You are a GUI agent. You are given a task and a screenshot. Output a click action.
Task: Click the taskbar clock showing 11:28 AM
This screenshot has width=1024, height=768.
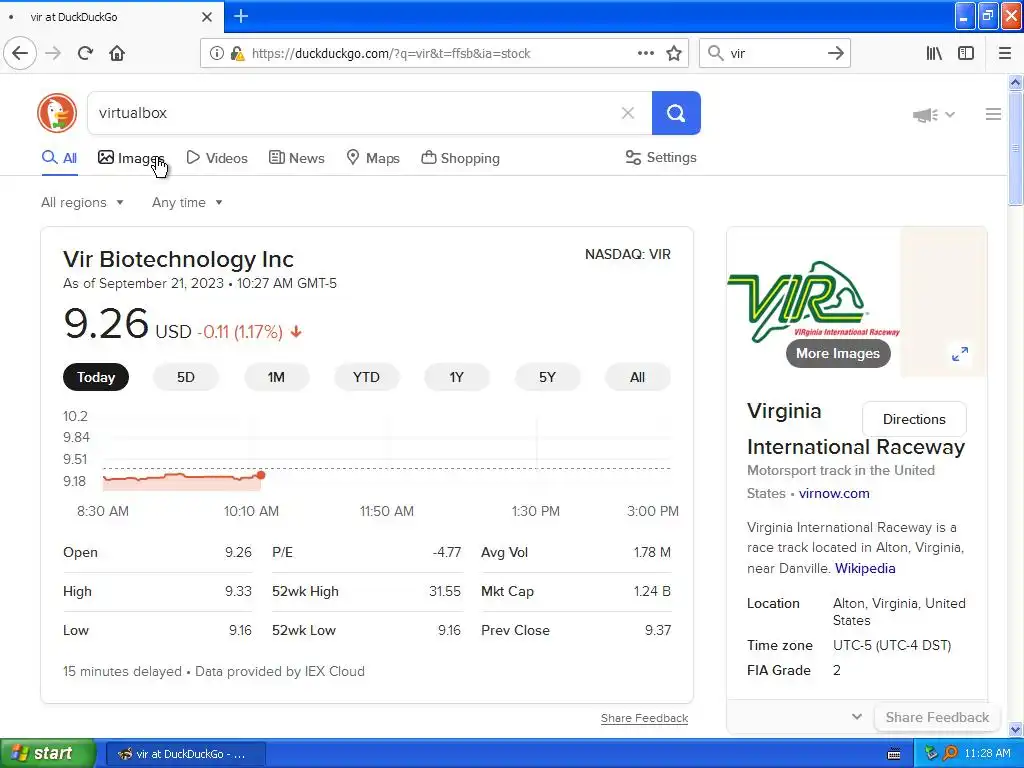tap(987, 753)
